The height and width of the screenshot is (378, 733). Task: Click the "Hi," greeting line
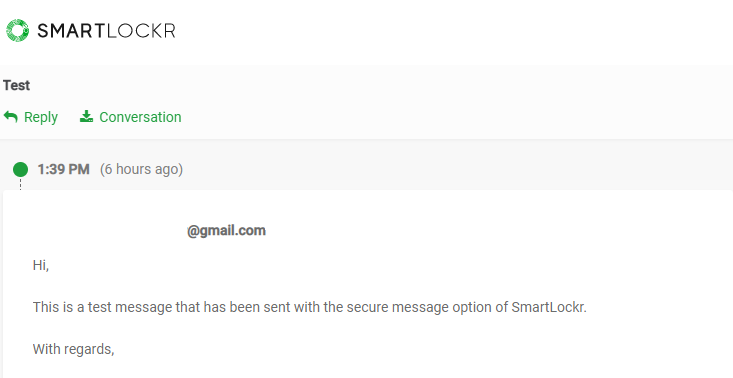pos(41,265)
